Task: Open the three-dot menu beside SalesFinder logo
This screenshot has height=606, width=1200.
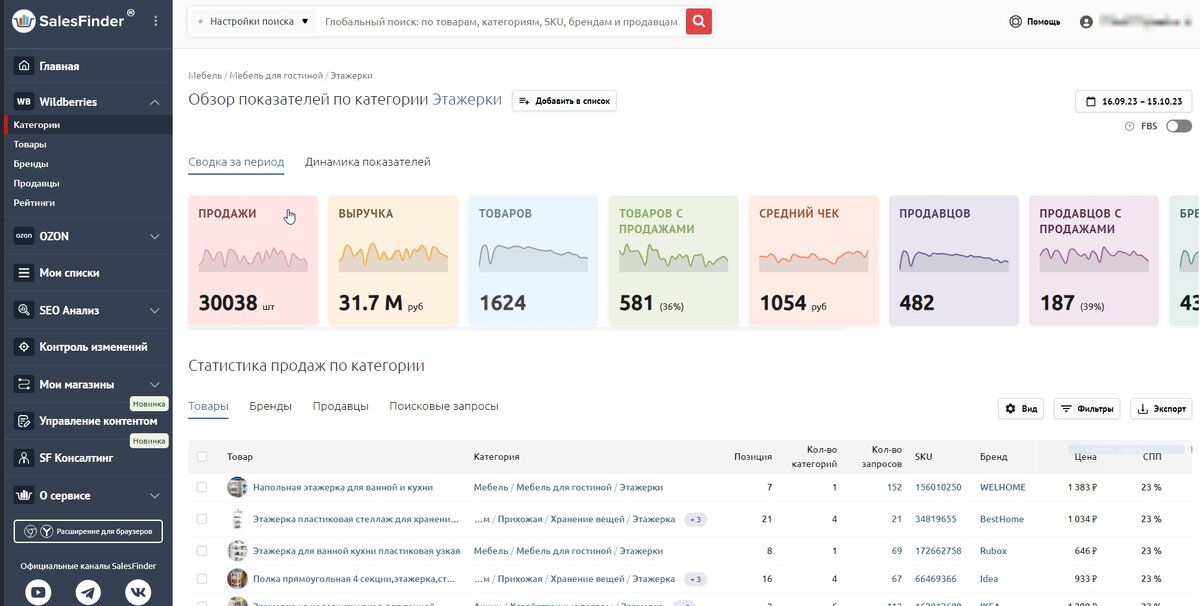Action: coord(155,21)
